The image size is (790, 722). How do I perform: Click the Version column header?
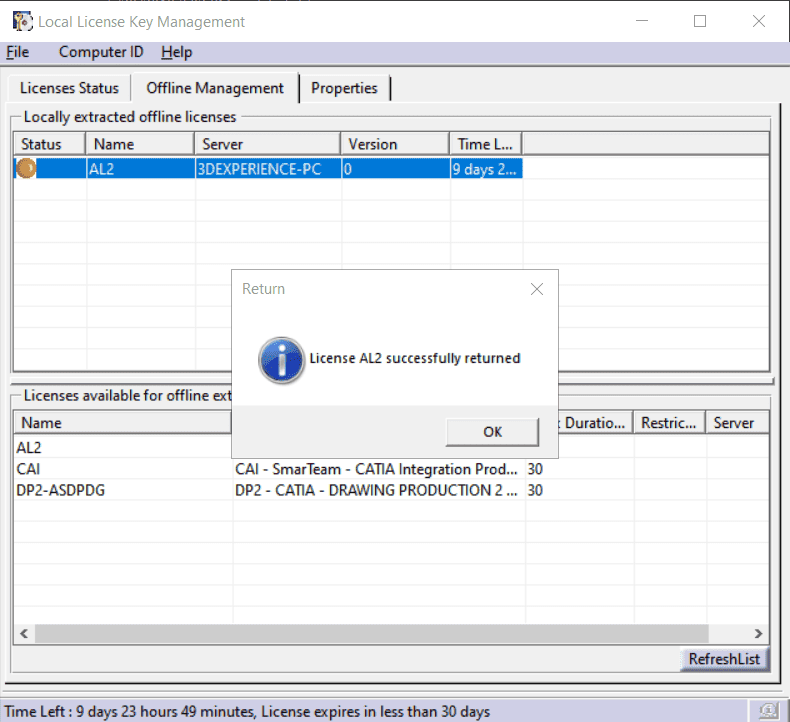pos(395,144)
